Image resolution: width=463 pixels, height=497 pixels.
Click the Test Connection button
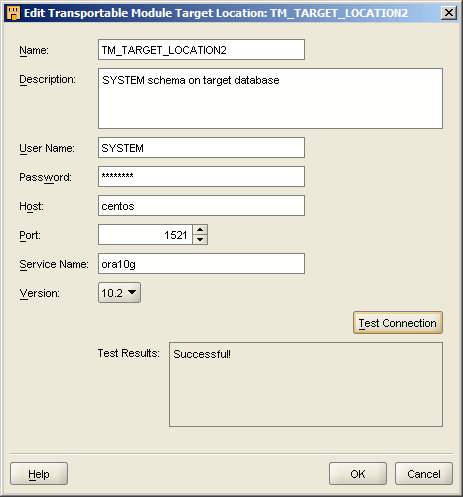[398, 323]
